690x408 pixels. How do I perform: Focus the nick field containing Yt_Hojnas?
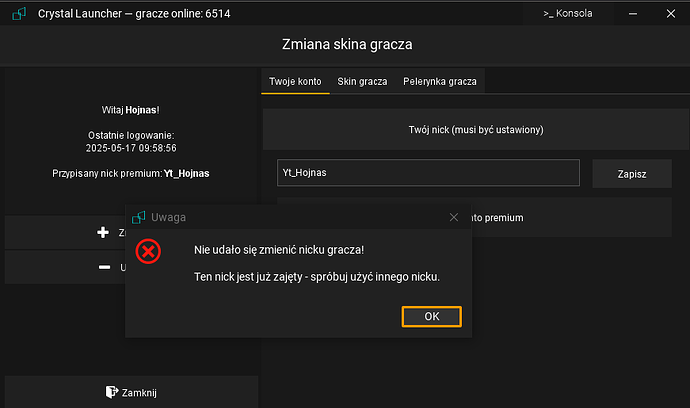click(x=428, y=172)
